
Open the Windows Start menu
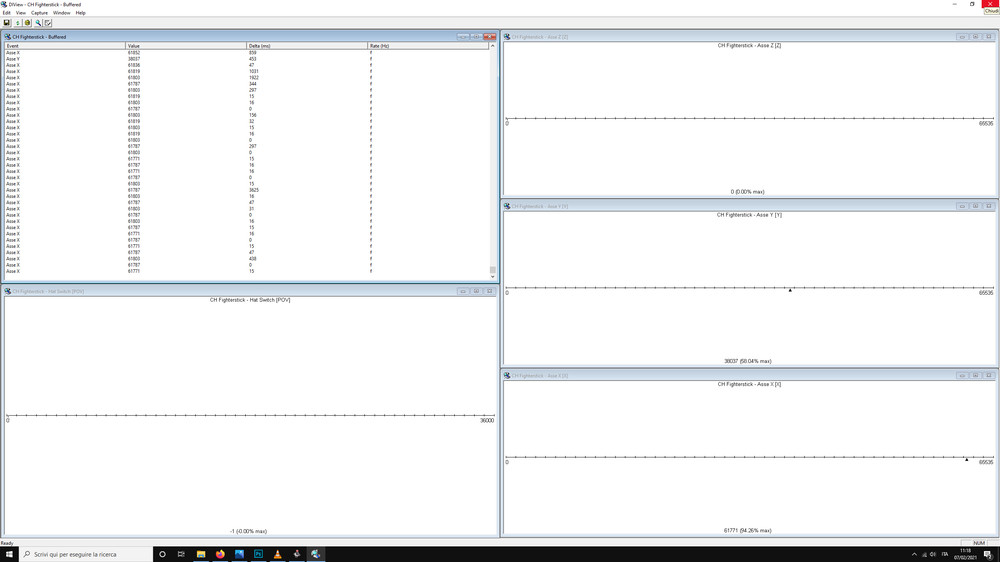9,554
